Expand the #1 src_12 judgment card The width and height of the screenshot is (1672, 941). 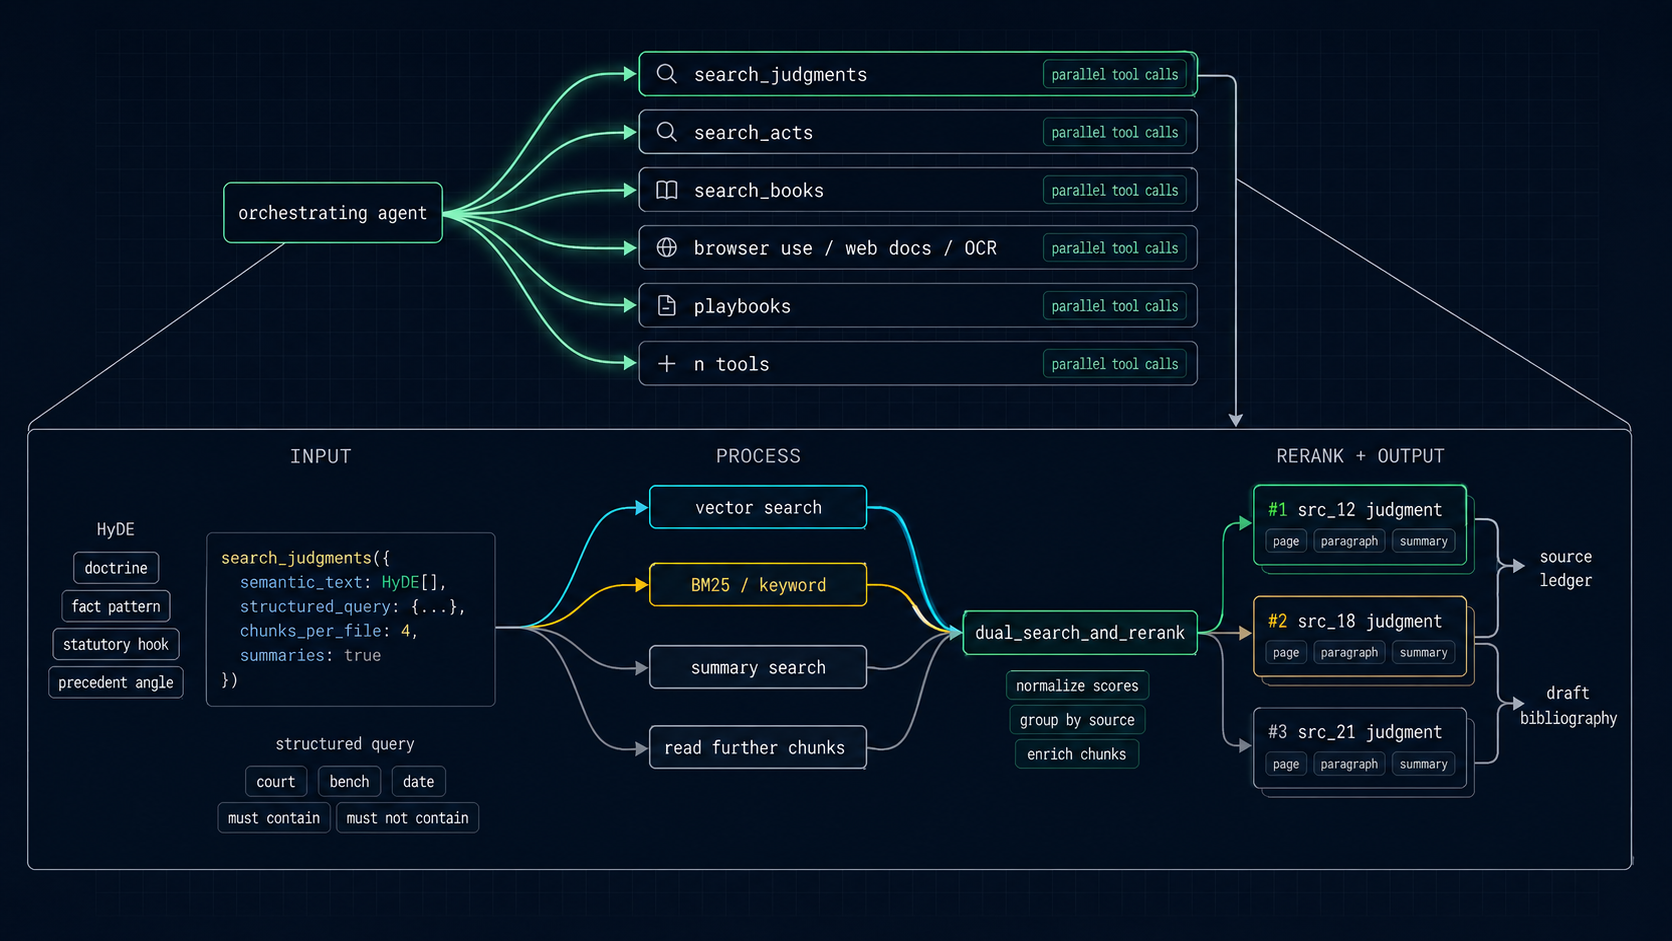(x=1358, y=509)
